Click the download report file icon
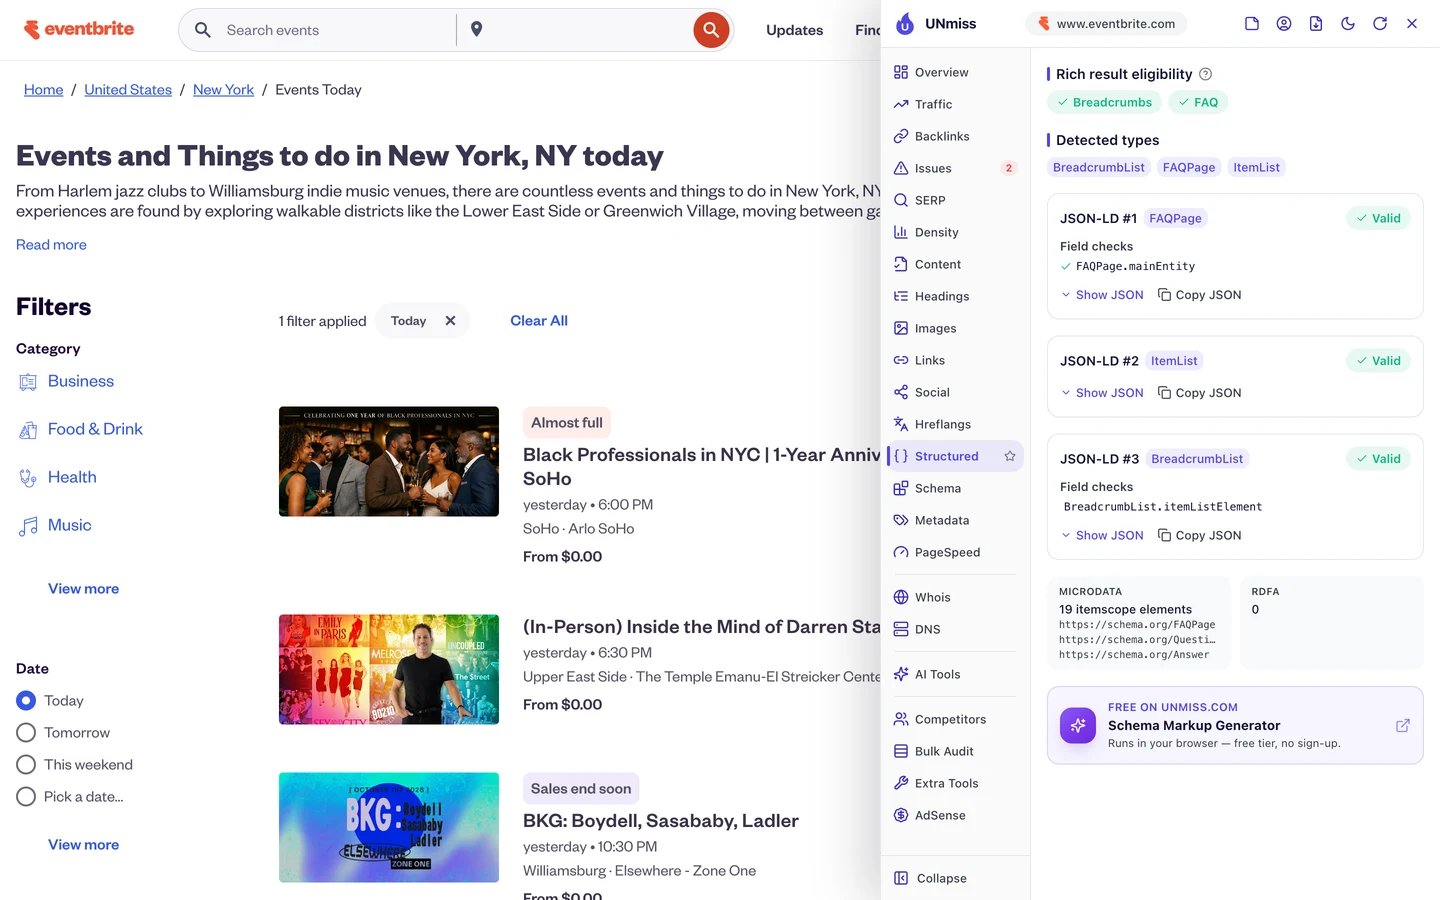 tap(1316, 23)
